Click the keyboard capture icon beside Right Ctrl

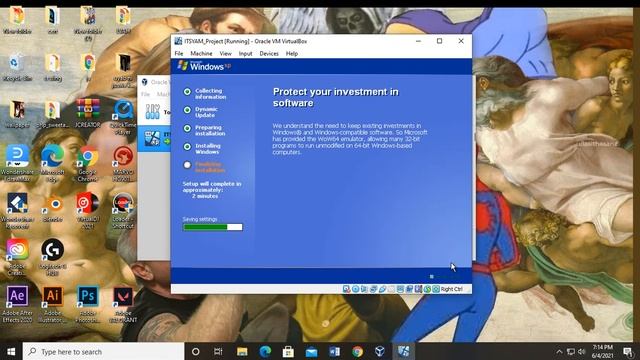[x=436, y=289]
